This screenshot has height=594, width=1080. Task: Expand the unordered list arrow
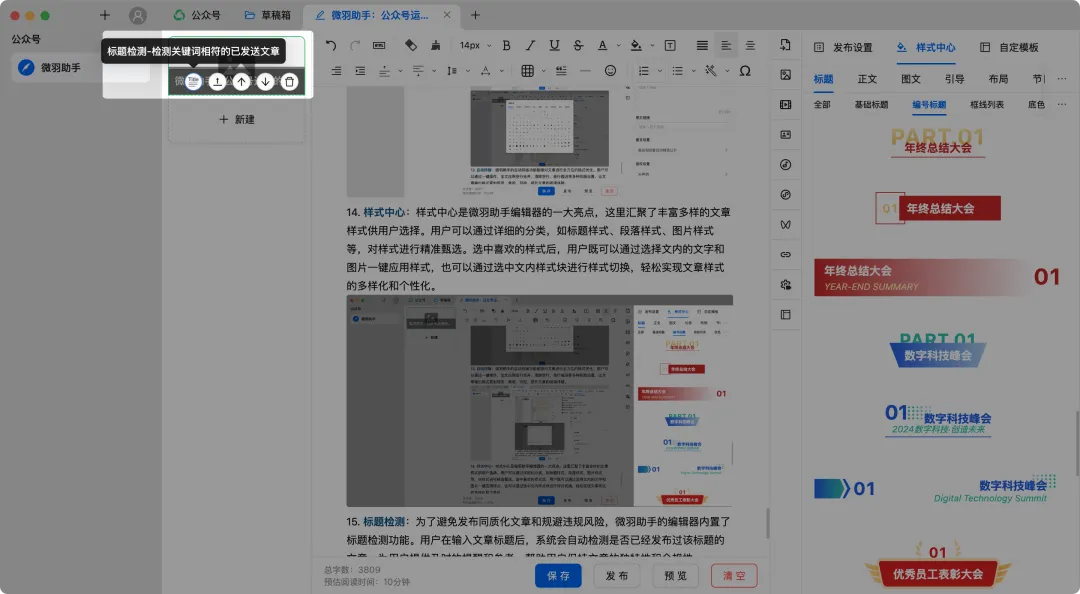pos(693,71)
